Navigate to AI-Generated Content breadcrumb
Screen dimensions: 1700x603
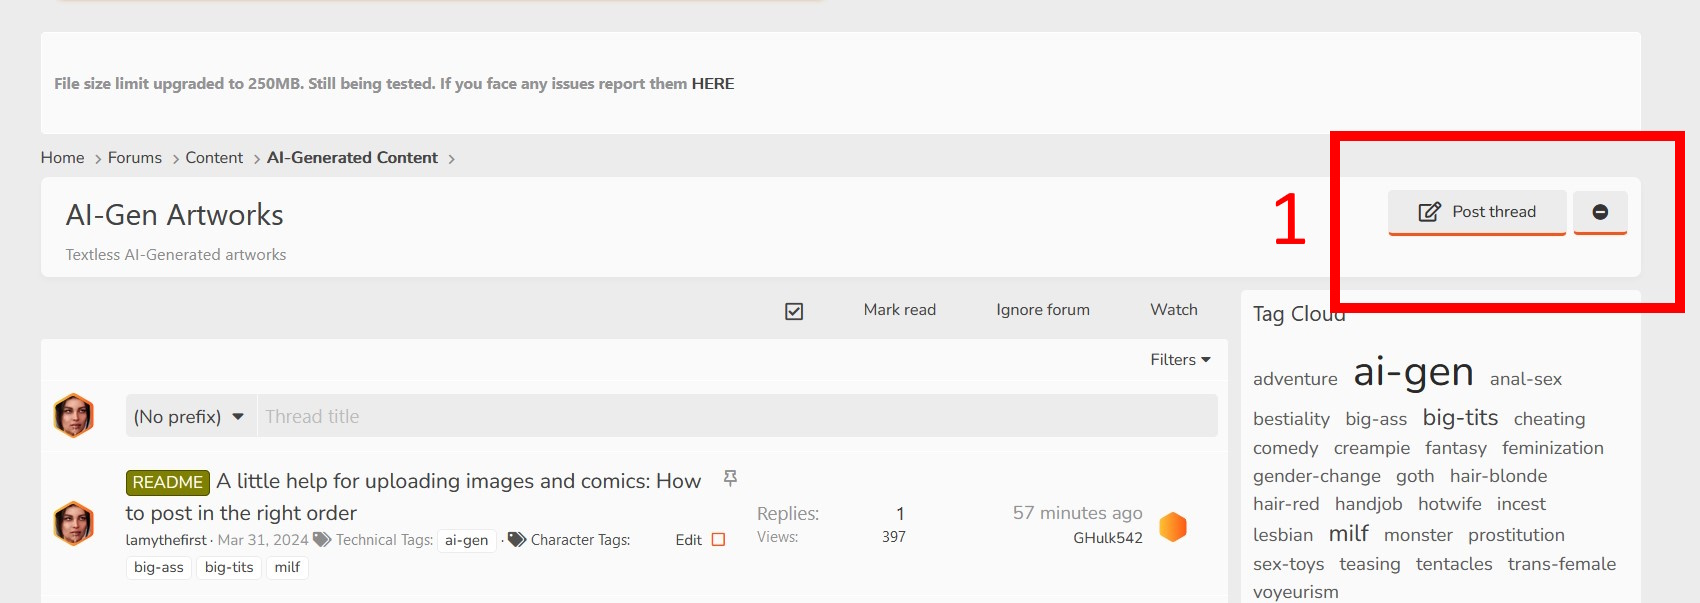click(352, 158)
